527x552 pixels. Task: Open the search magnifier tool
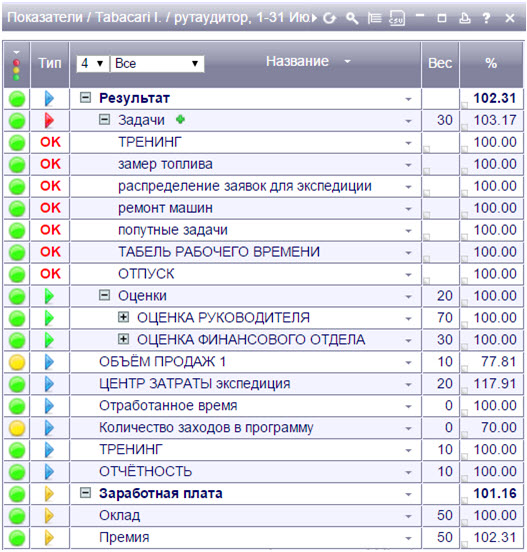pos(352,18)
